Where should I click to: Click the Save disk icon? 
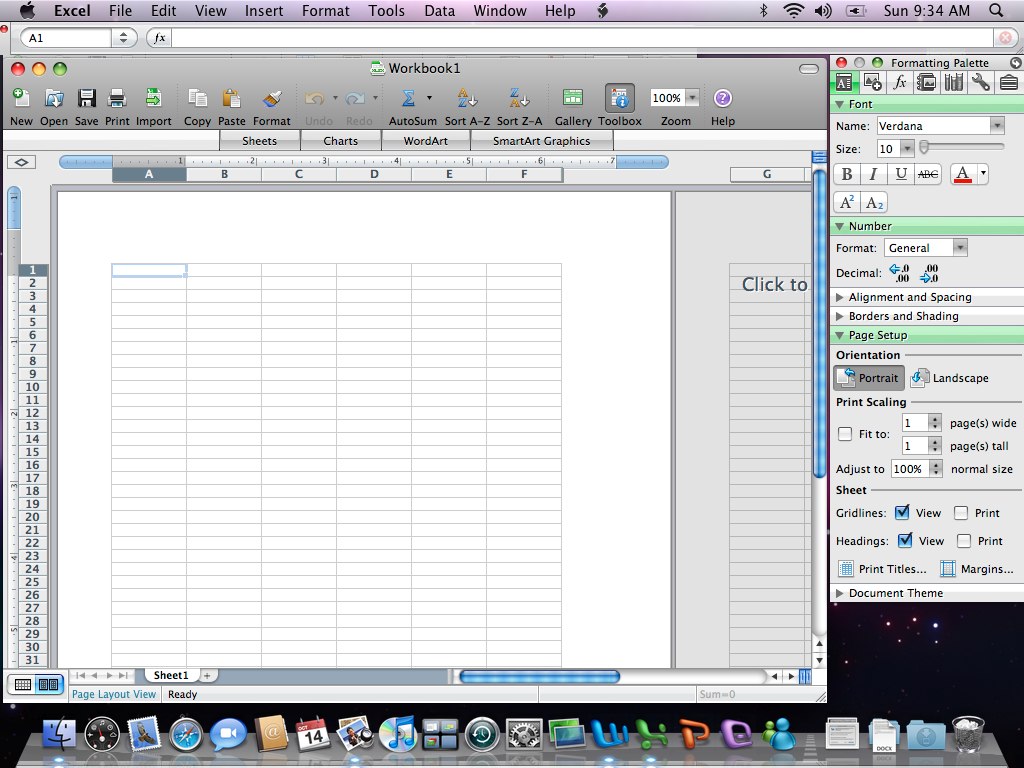coord(87,99)
